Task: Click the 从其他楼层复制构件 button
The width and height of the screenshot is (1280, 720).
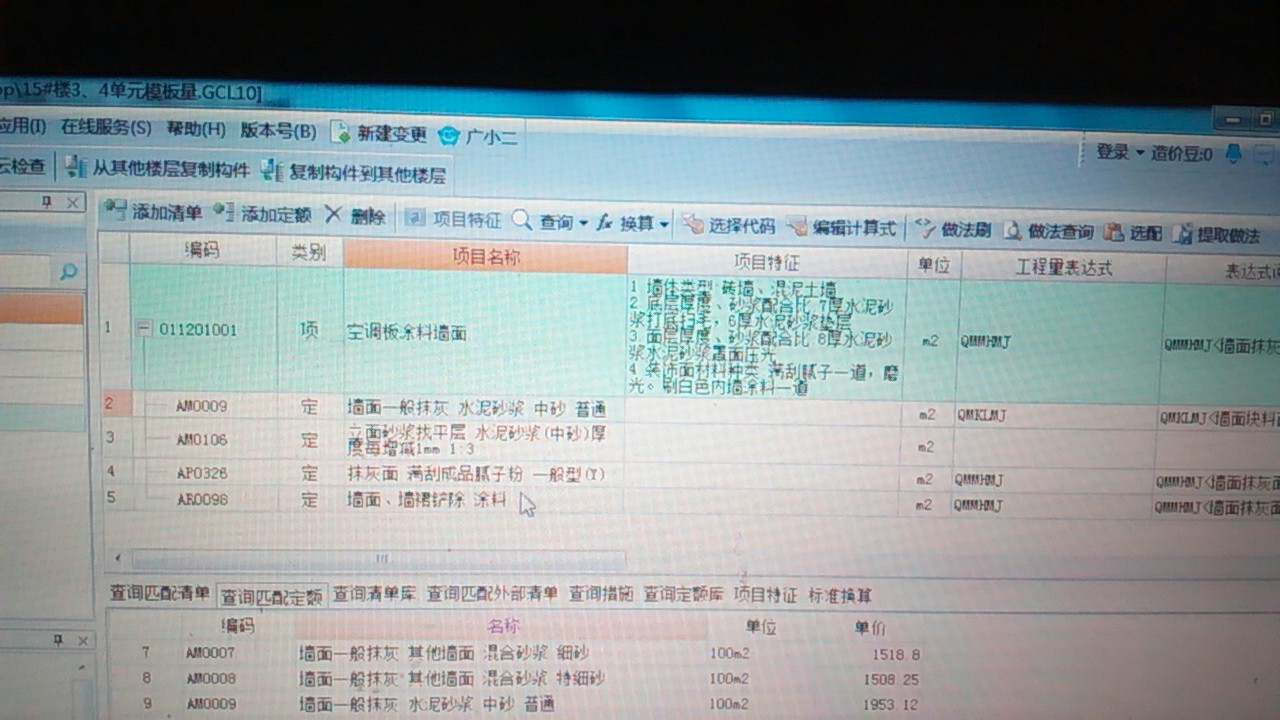Action: (x=156, y=168)
